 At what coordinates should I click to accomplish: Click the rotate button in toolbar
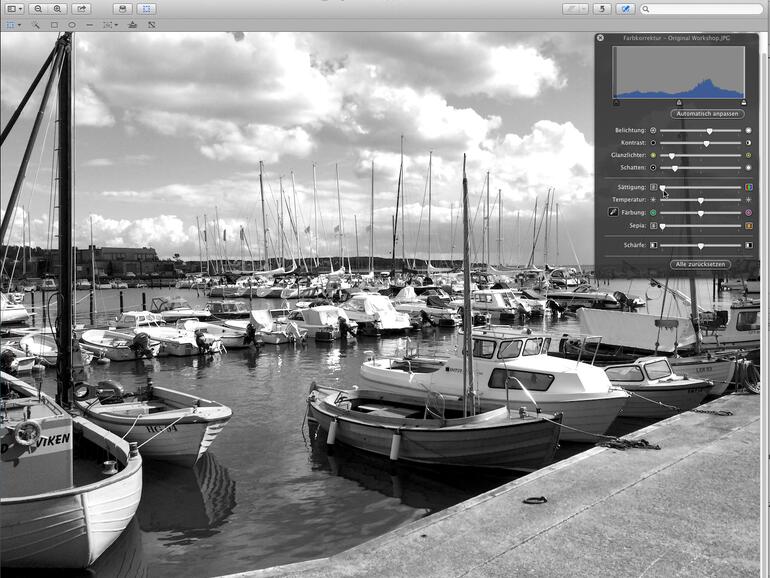[x=601, y=9]
